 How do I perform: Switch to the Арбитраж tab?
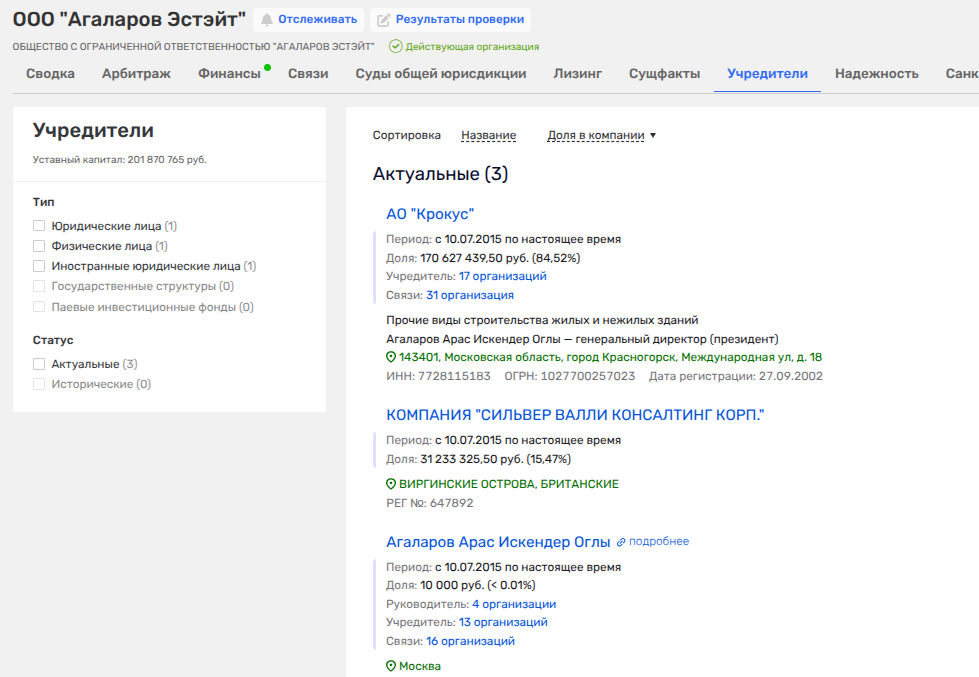click(x=136, y=74)
